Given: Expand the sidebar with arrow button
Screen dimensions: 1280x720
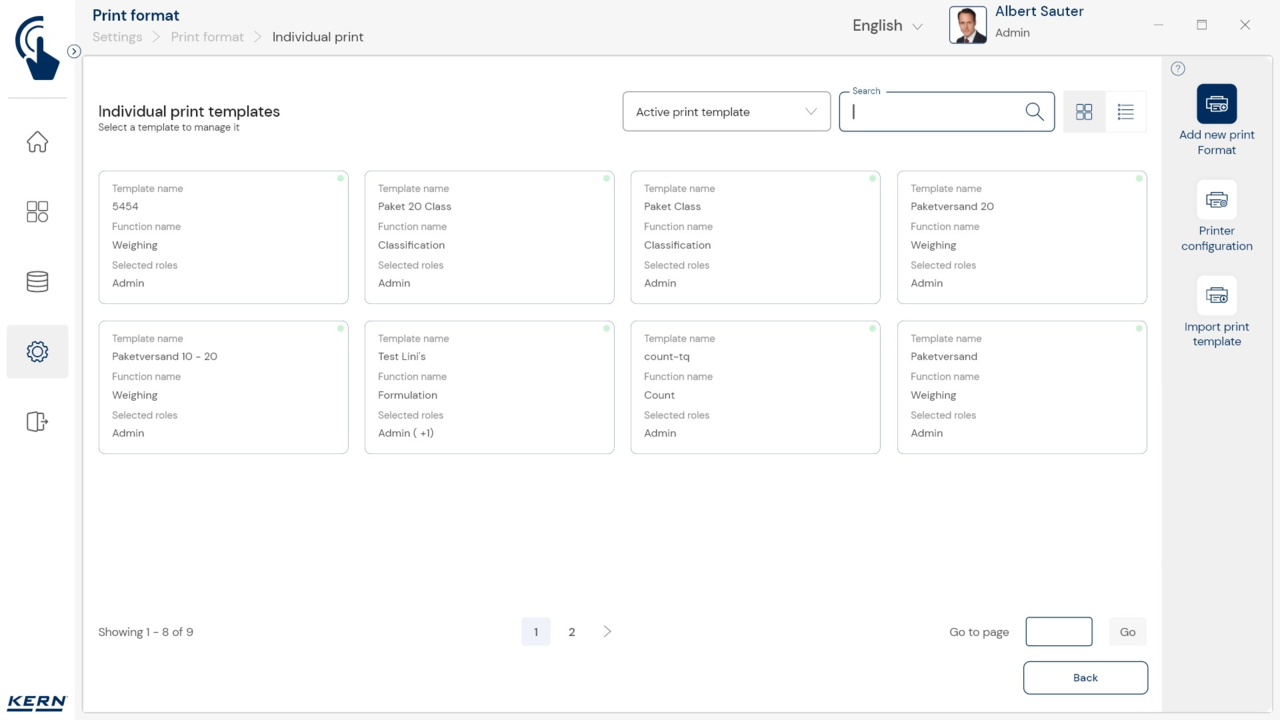Looking at the screenshot, I should [x=74, y=51].
